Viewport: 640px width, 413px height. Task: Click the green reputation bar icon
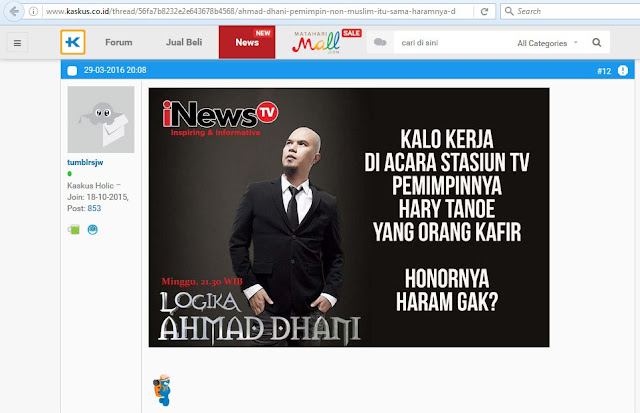pyautogui.click(x=74, y=230)
